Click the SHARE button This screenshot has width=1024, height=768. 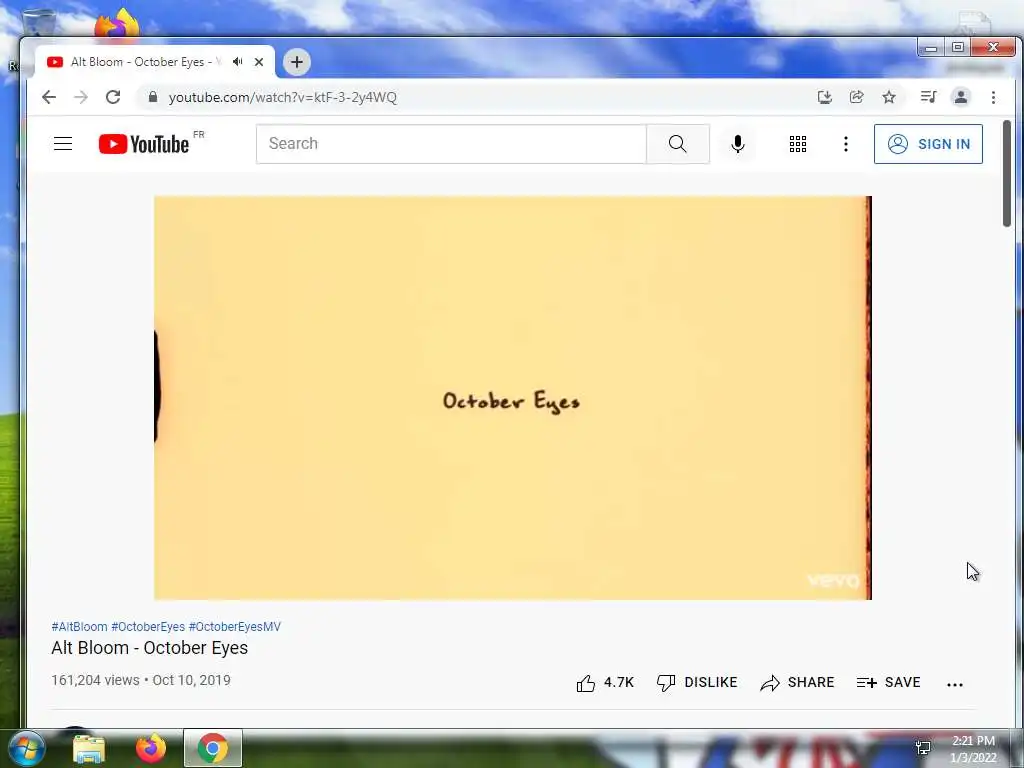click(797, 682)
